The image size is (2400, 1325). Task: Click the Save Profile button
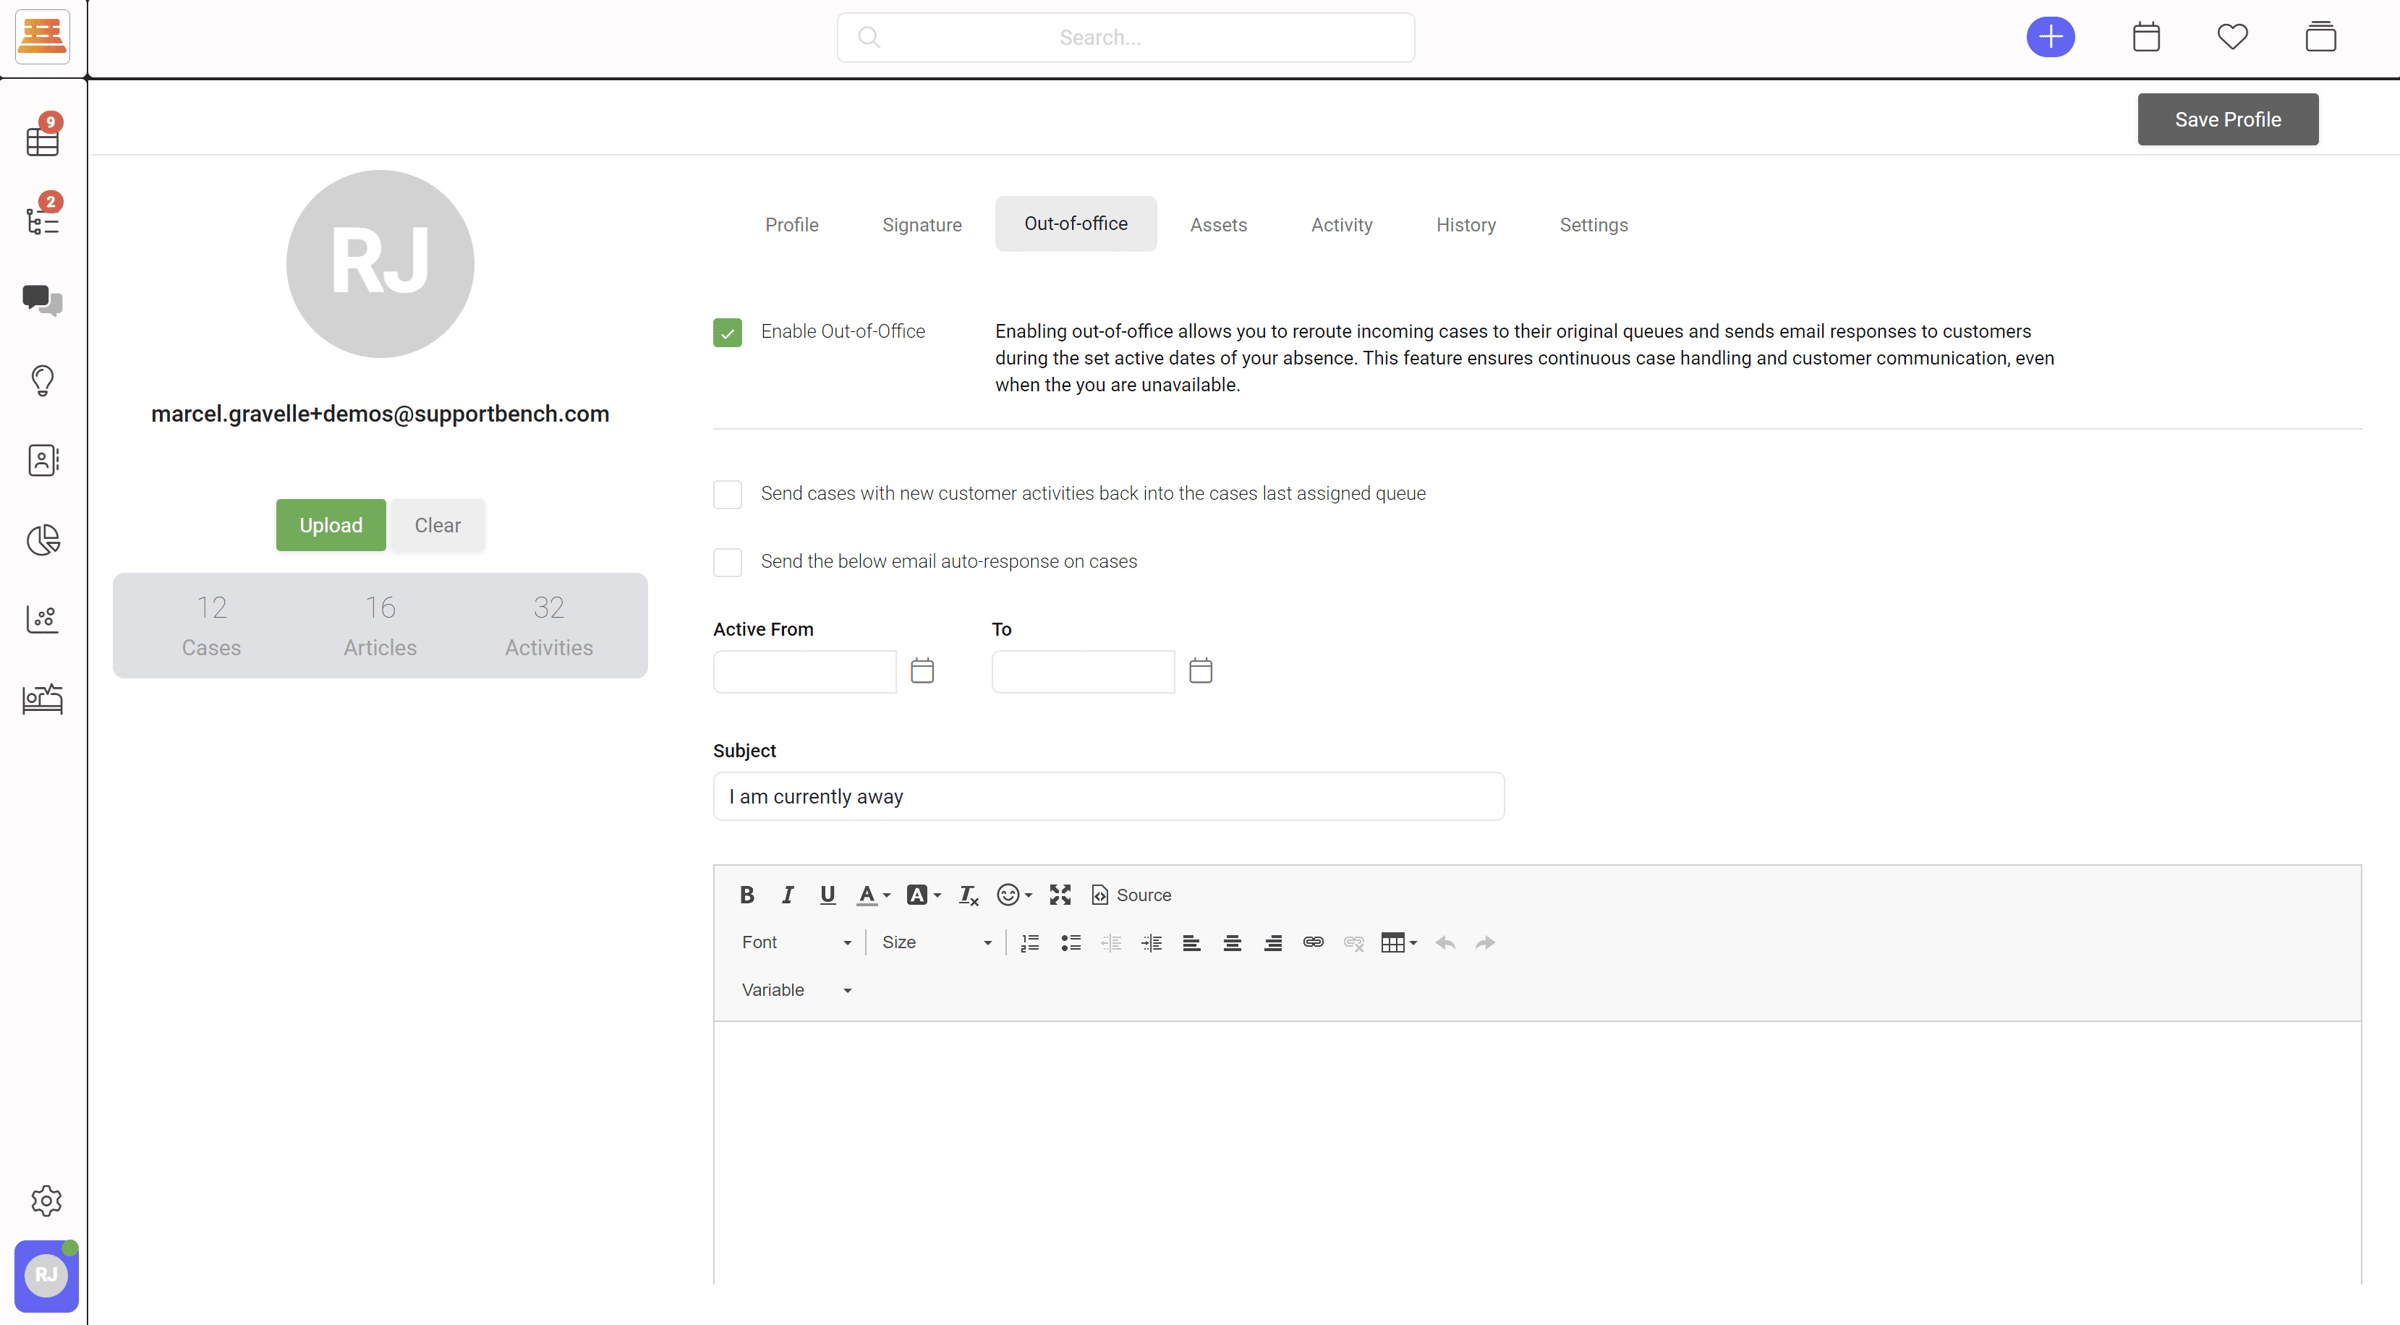pyautogui.click(x=2227, y=119)
